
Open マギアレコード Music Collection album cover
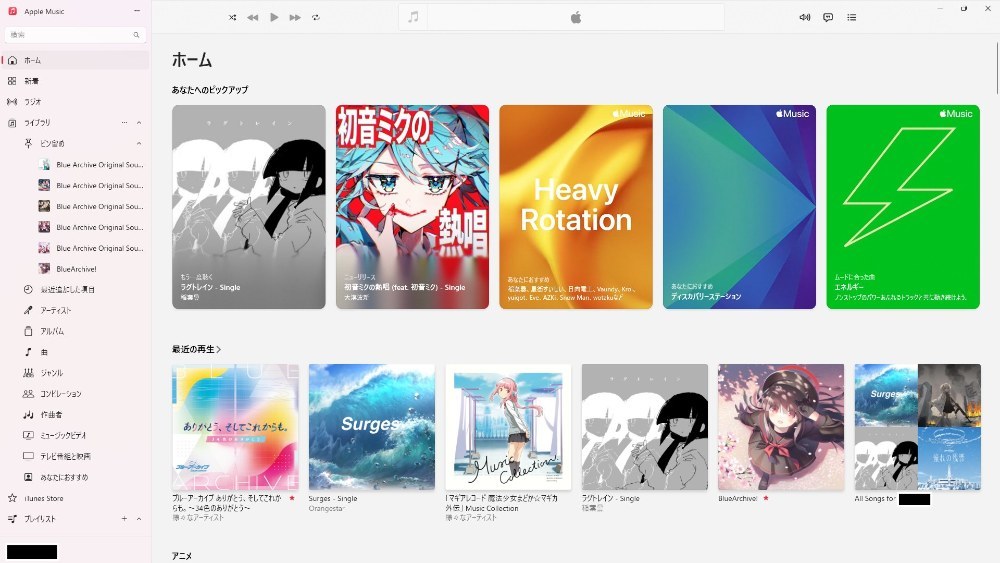[508, 427]
